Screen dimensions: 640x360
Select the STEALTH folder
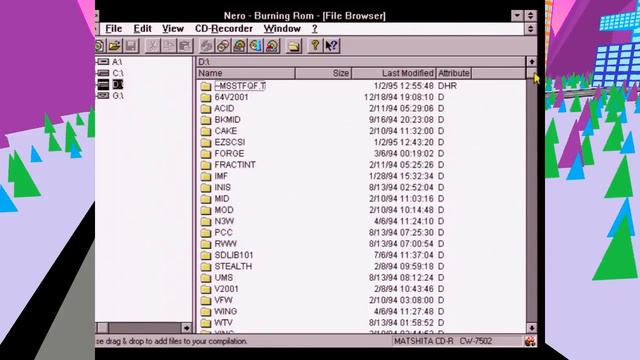(227, 267)
